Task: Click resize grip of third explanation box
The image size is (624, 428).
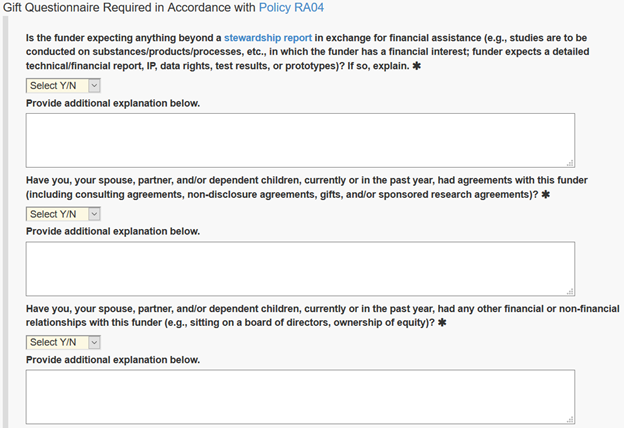Action: click(x=570, y=419)
